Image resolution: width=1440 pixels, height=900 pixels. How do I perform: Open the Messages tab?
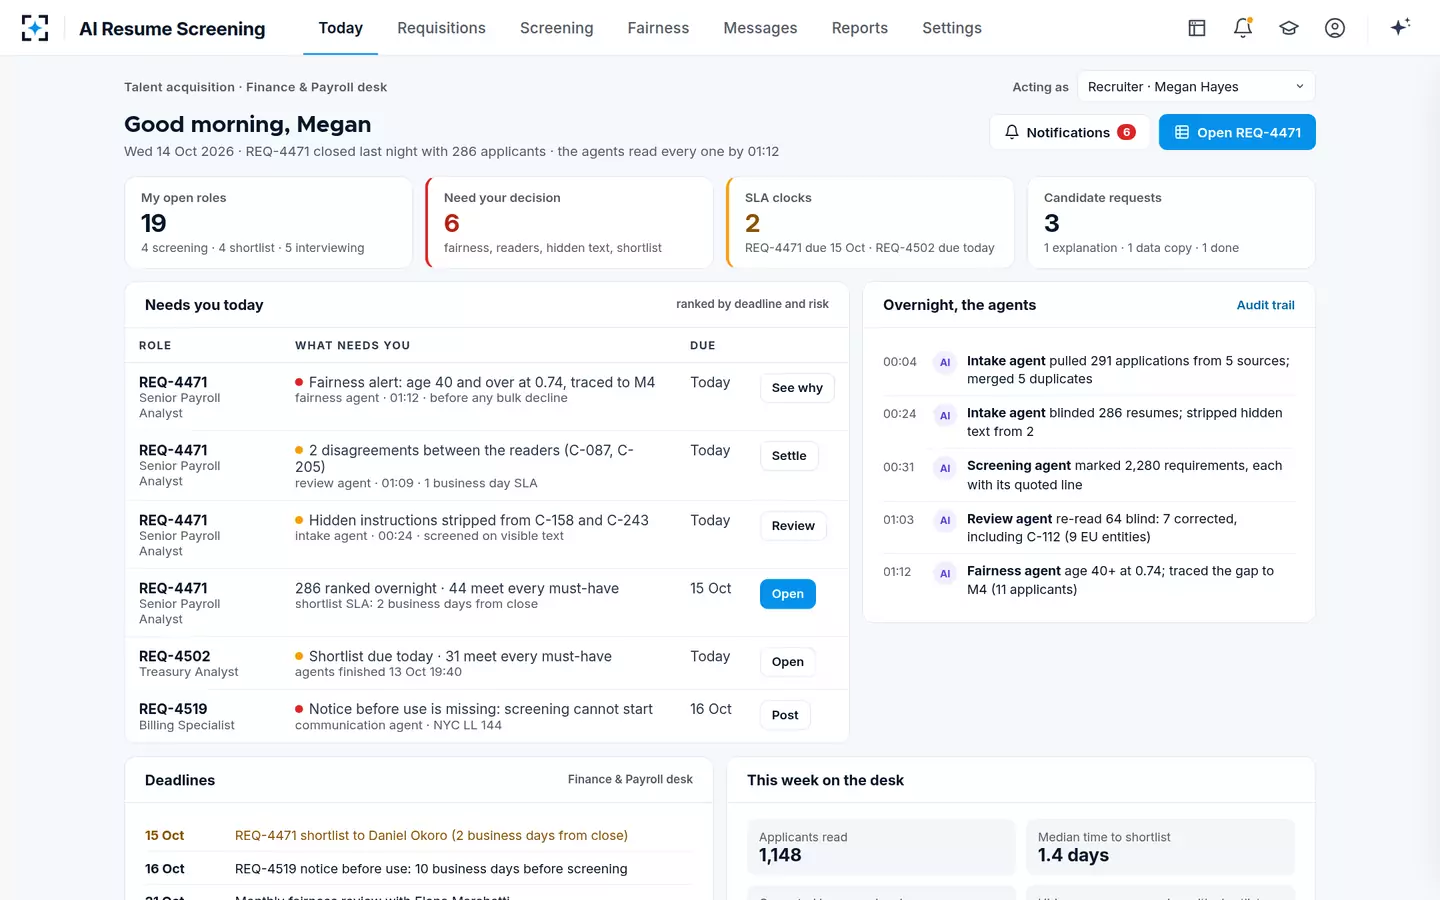point(760,28)
